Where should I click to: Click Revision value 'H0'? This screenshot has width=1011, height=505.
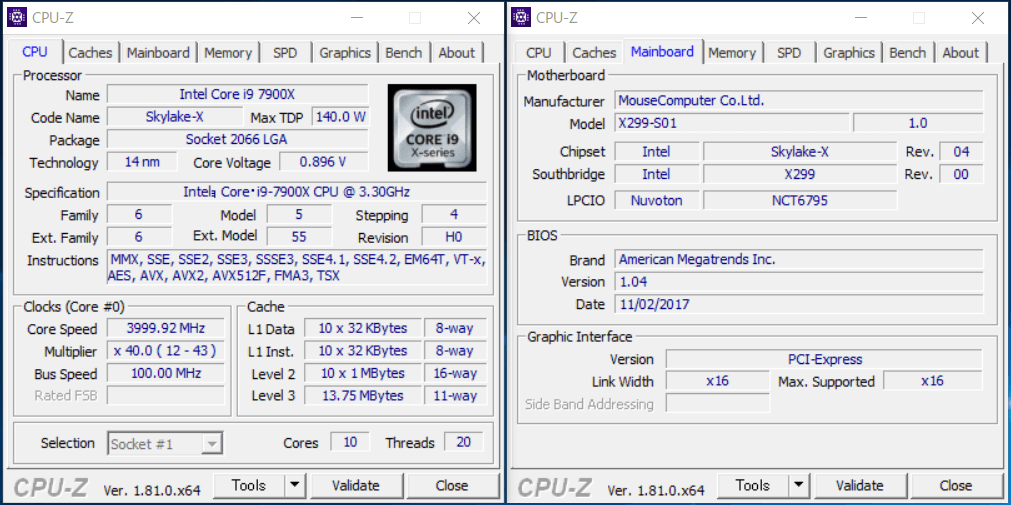click(454, 237)
